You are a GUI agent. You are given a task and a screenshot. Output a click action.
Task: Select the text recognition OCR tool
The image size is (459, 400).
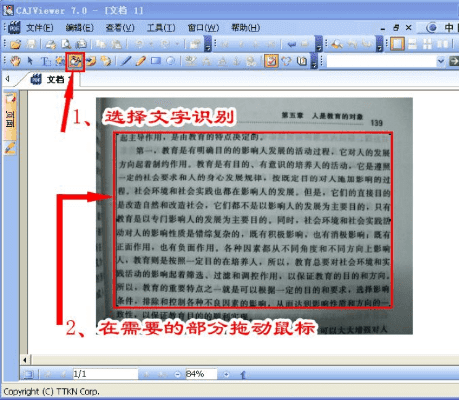tap(75, 61)
